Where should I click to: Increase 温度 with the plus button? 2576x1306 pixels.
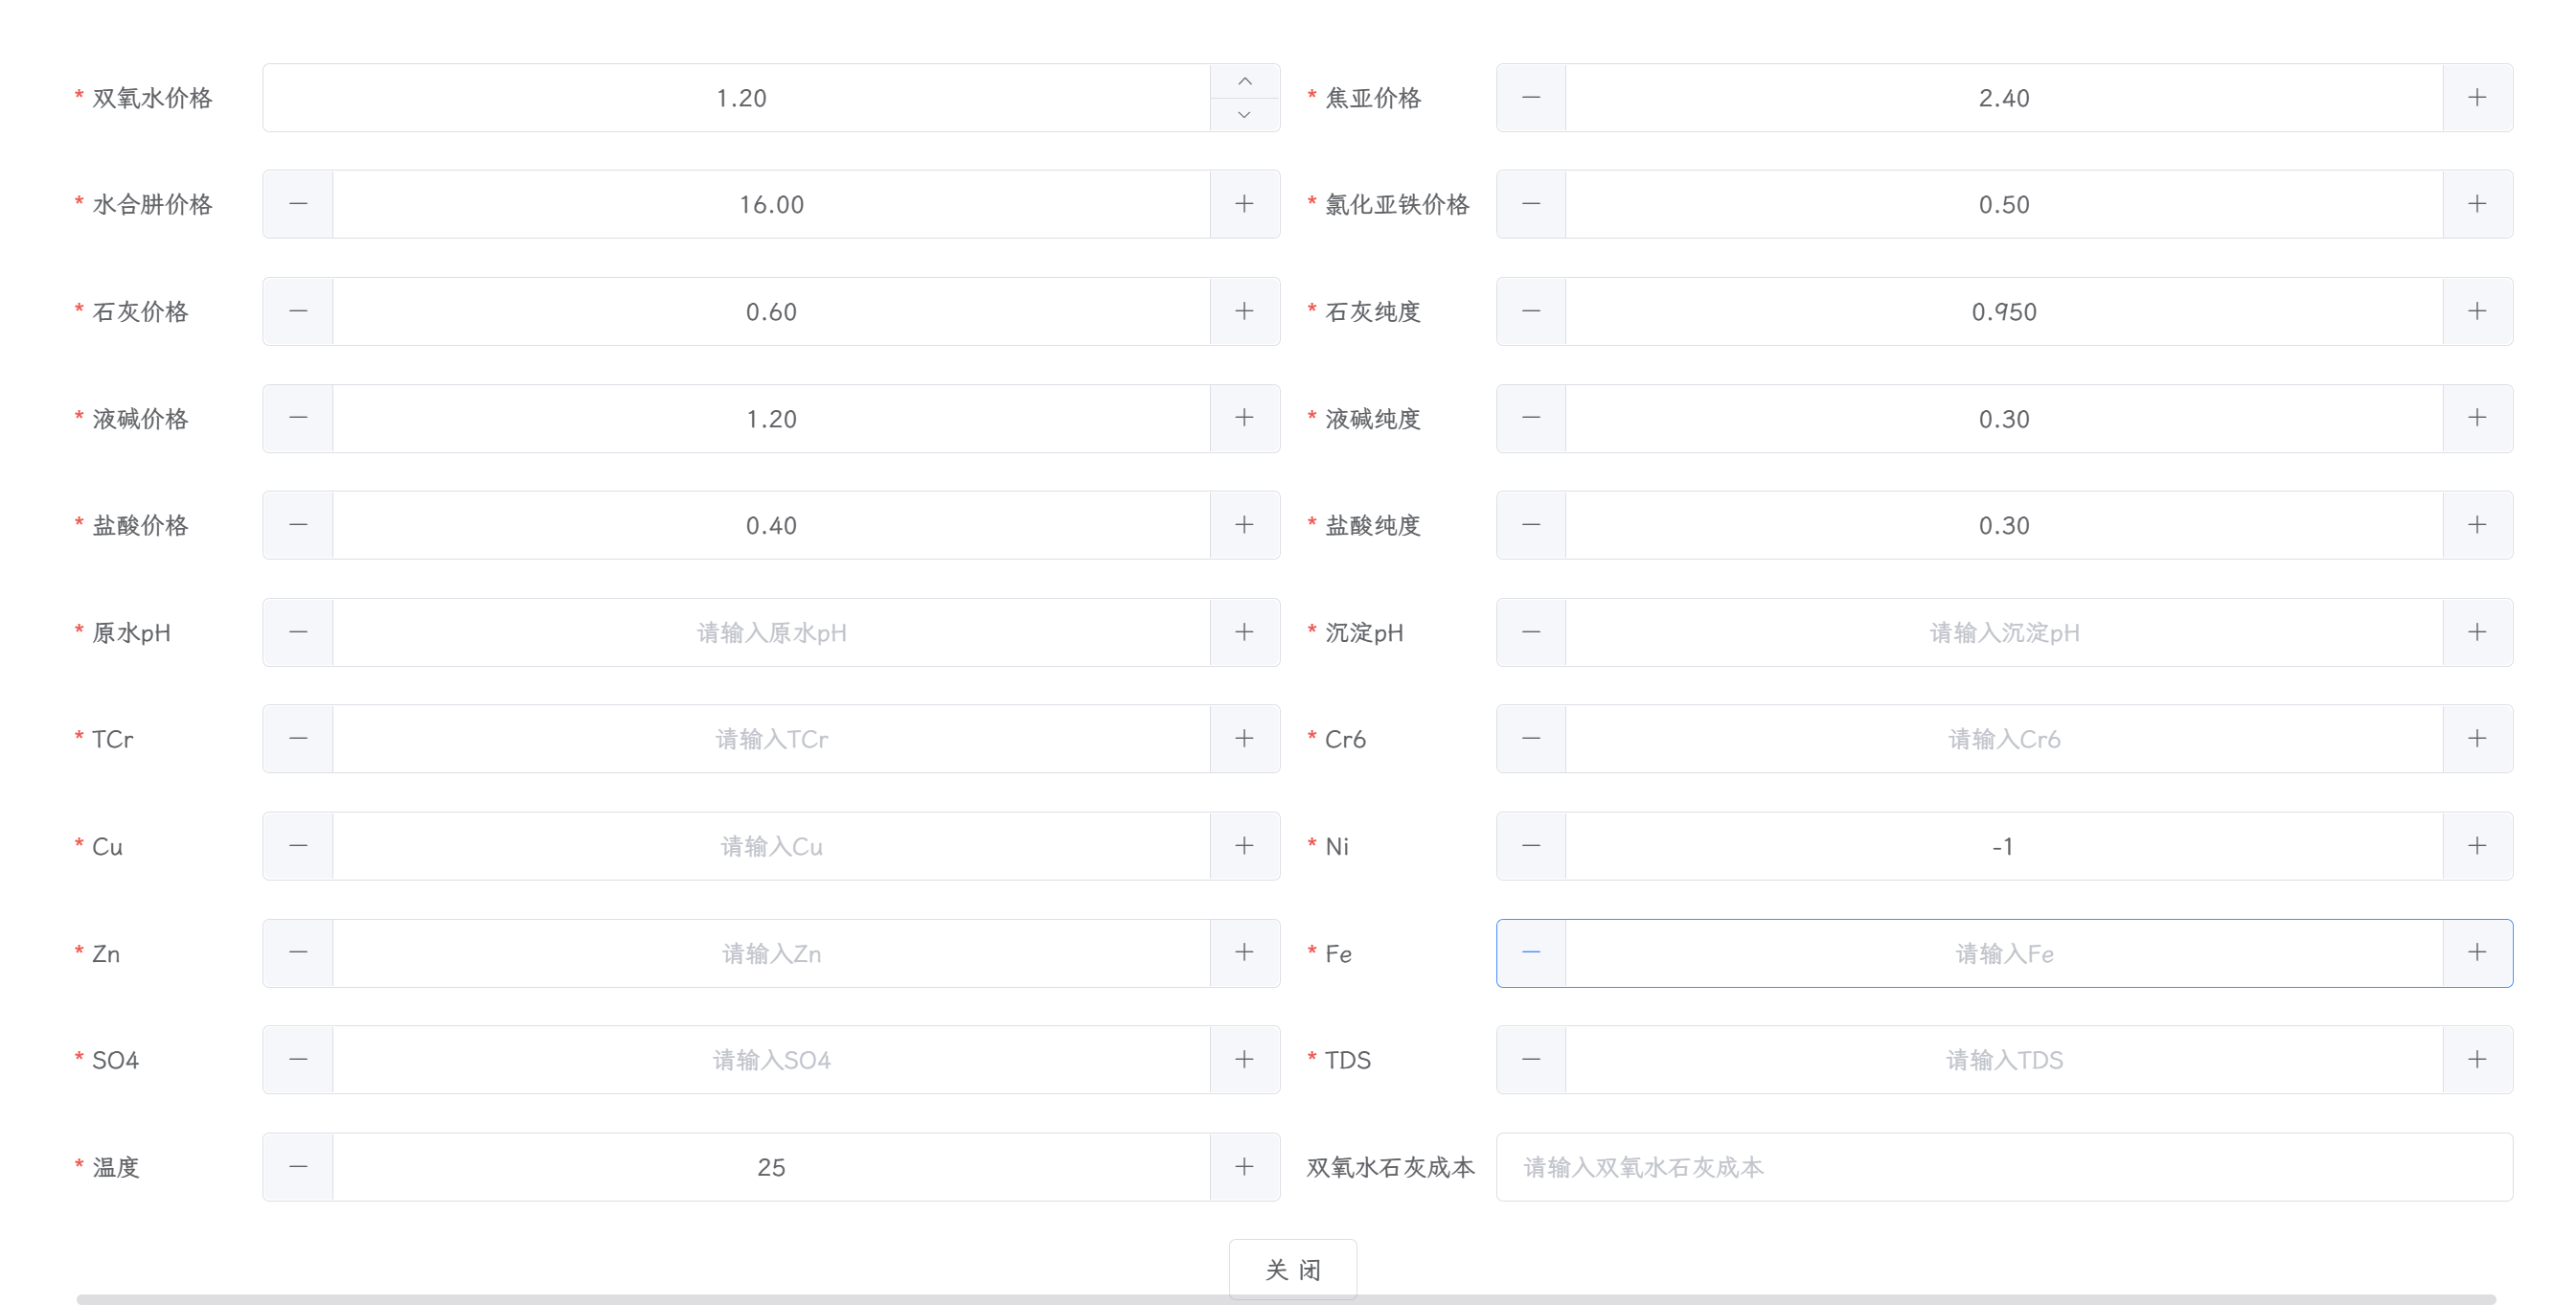pyautogui.click(x=1244, y=1167)
